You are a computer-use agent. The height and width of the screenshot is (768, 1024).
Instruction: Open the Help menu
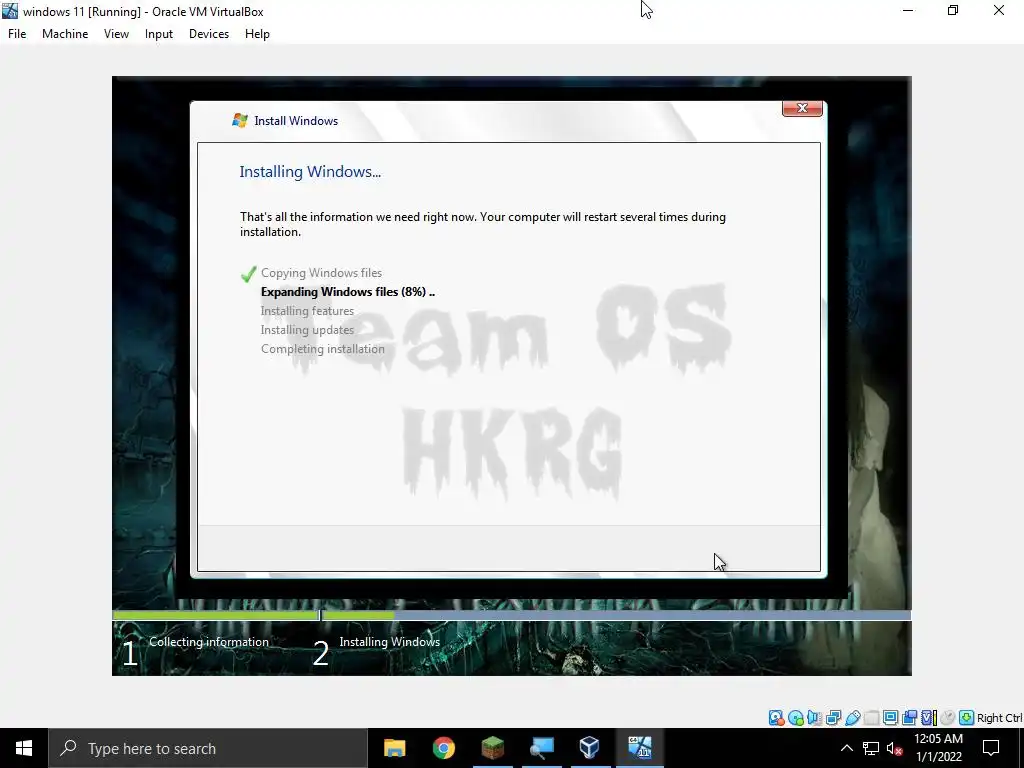(257, 34)
